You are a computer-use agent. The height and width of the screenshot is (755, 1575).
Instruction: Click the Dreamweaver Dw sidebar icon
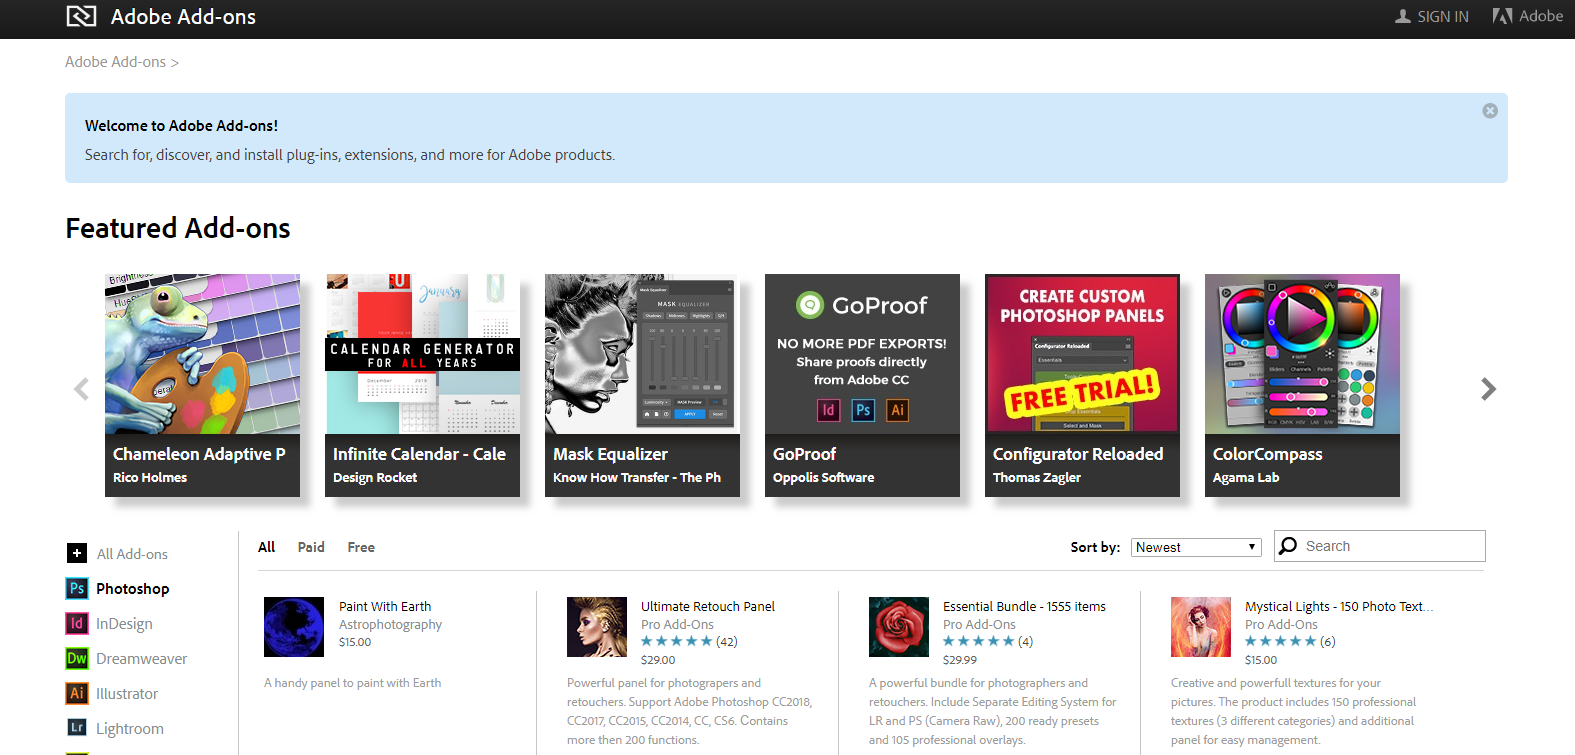pos(77,658)
